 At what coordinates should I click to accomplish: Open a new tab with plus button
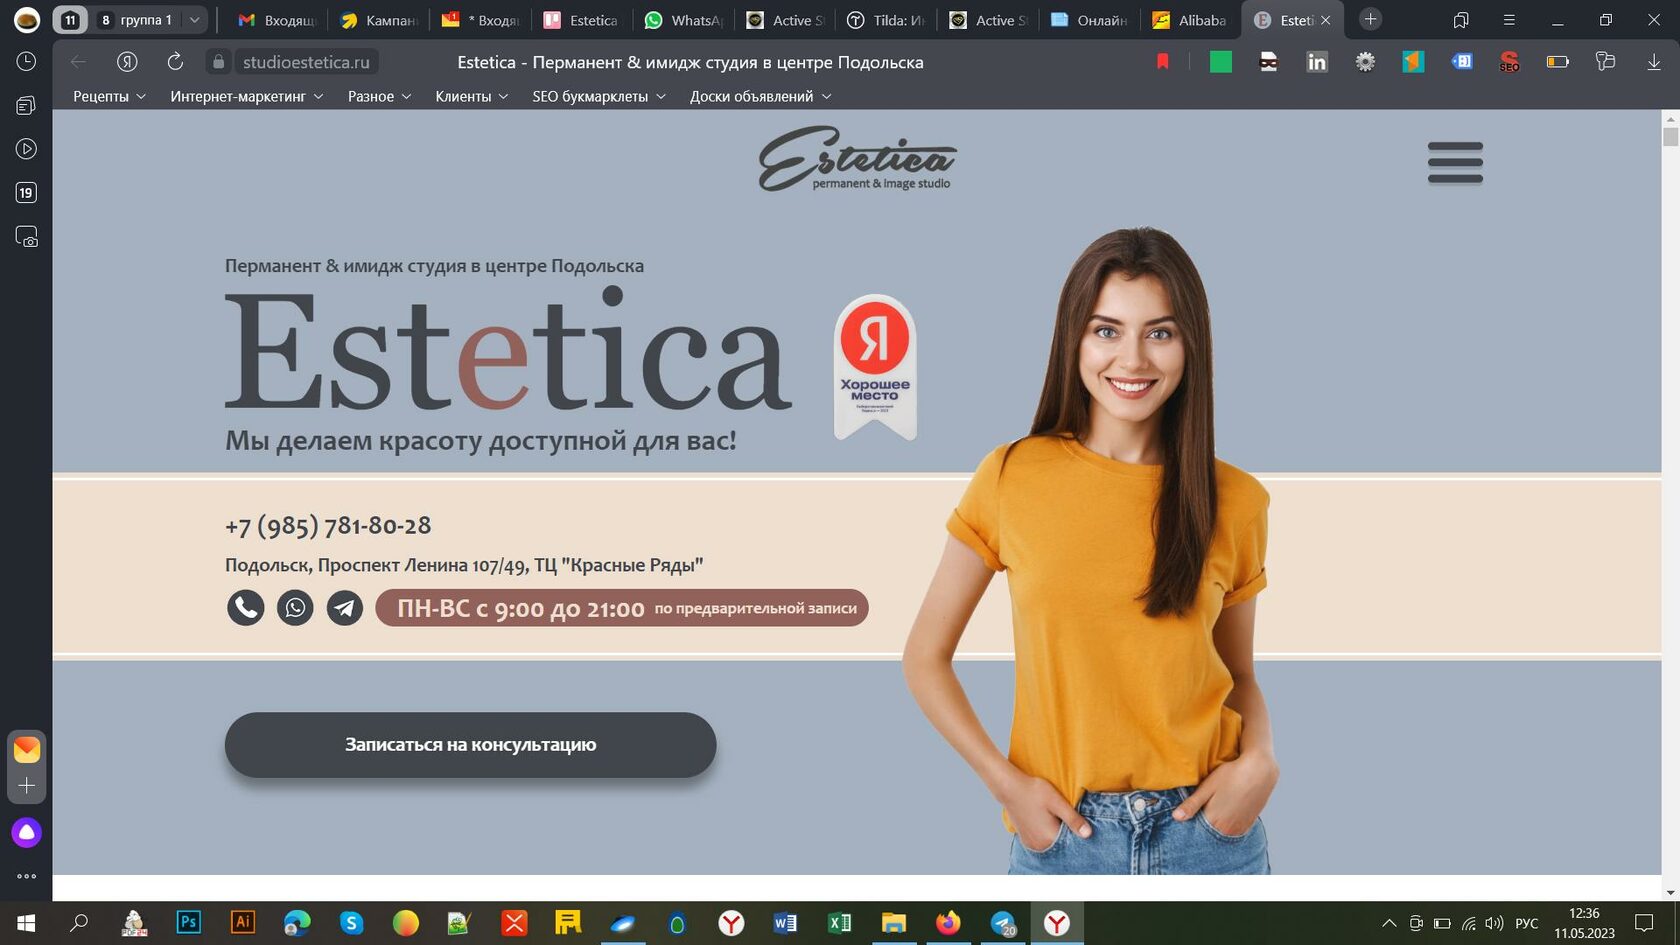(x=1370, y=20)
